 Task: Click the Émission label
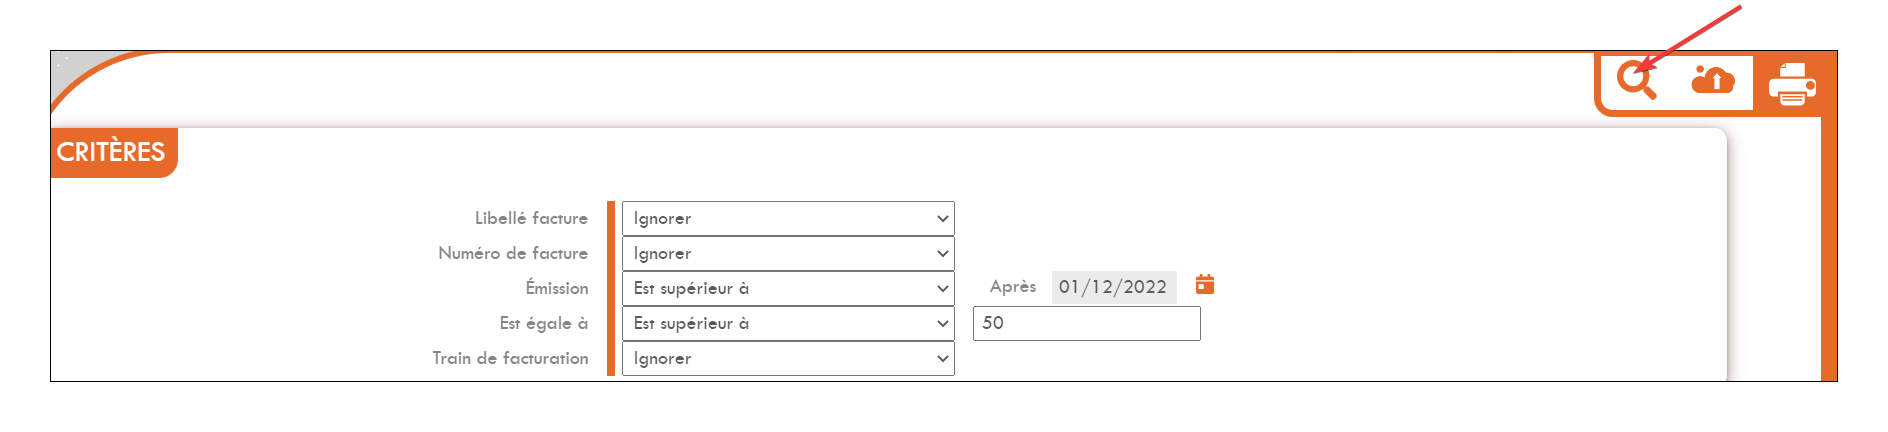tap(557, 288)
